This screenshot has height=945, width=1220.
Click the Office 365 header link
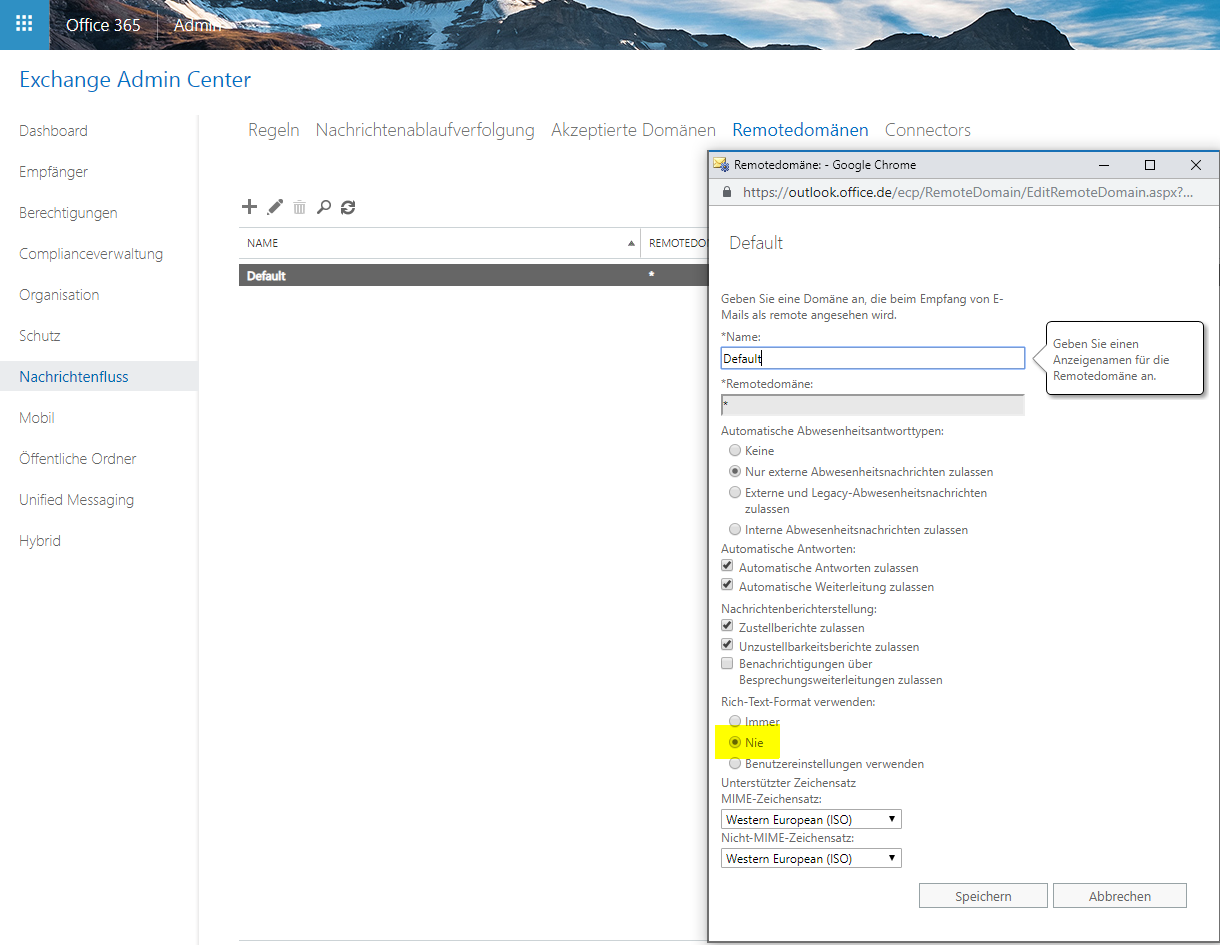point(103,25)
